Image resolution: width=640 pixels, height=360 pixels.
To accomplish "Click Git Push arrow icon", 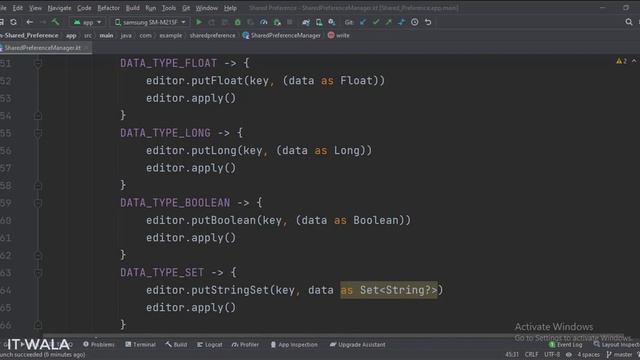I will tap(389, 22).
